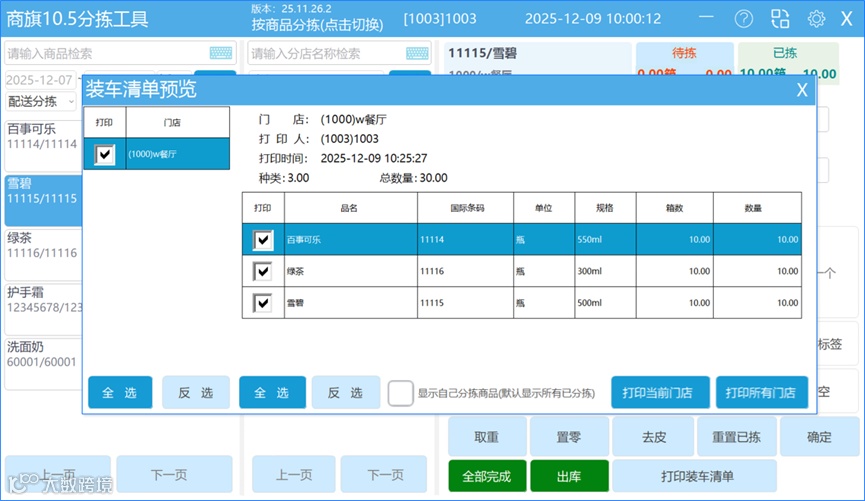
Task: Click 箱数 column header
Action: [674, 208]
